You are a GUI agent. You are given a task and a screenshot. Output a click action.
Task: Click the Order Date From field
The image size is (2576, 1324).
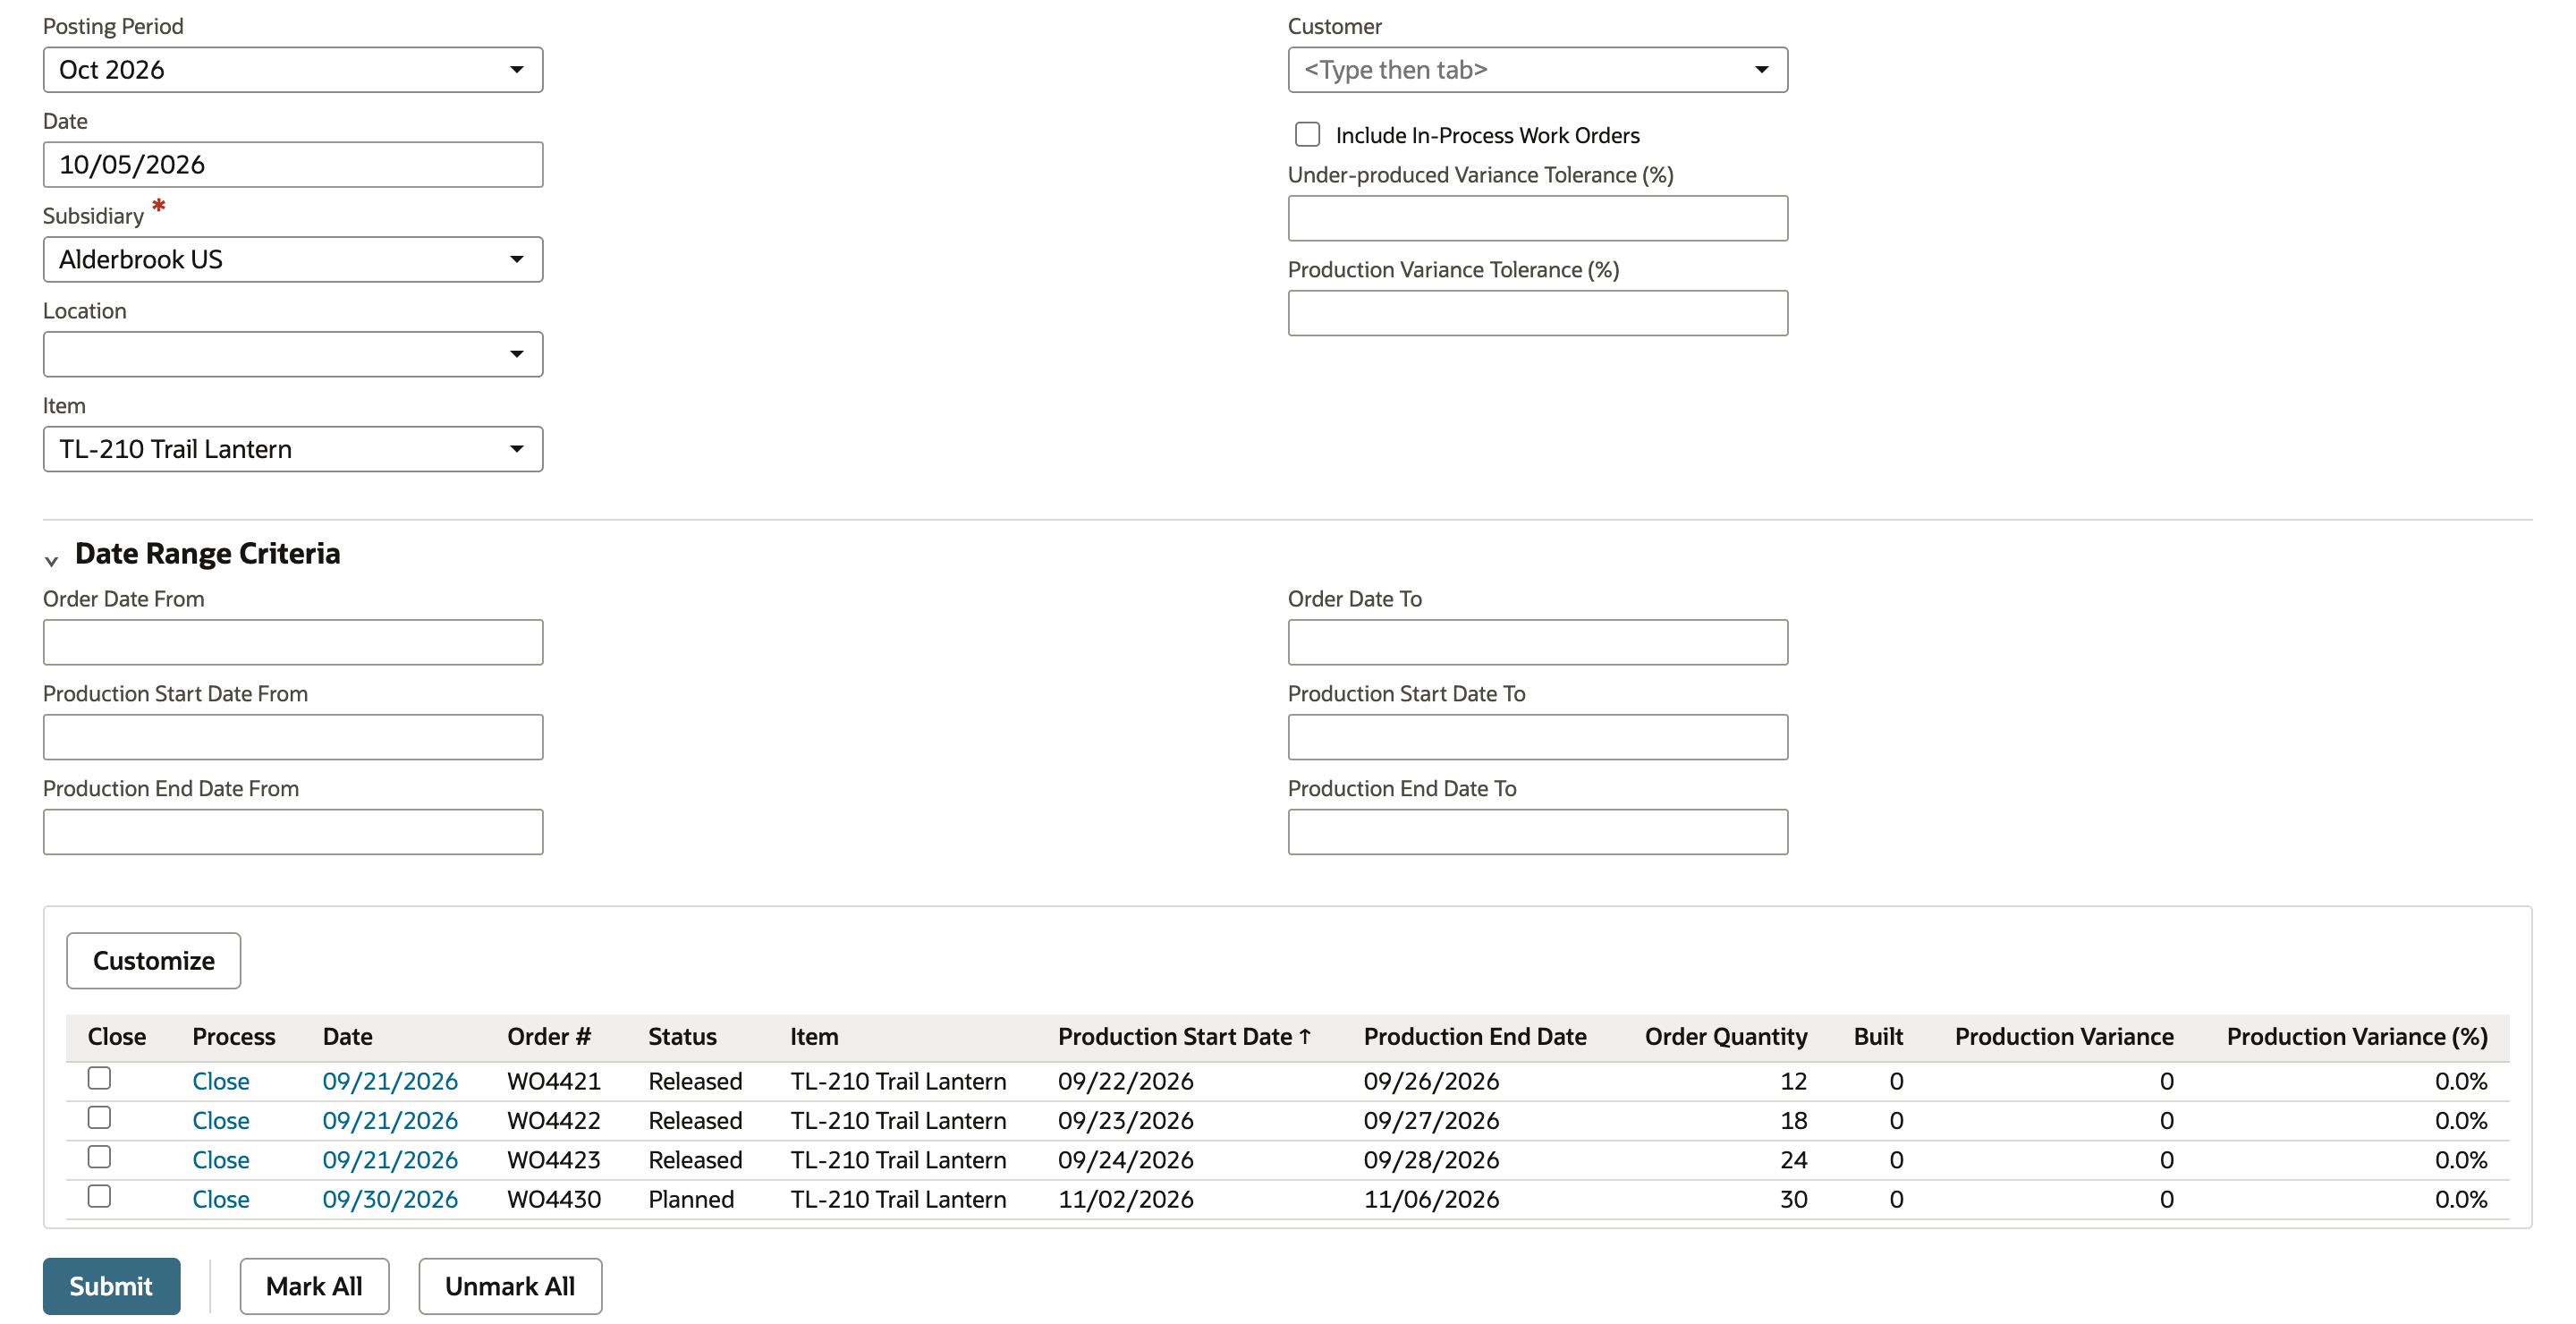pos(292,643)
